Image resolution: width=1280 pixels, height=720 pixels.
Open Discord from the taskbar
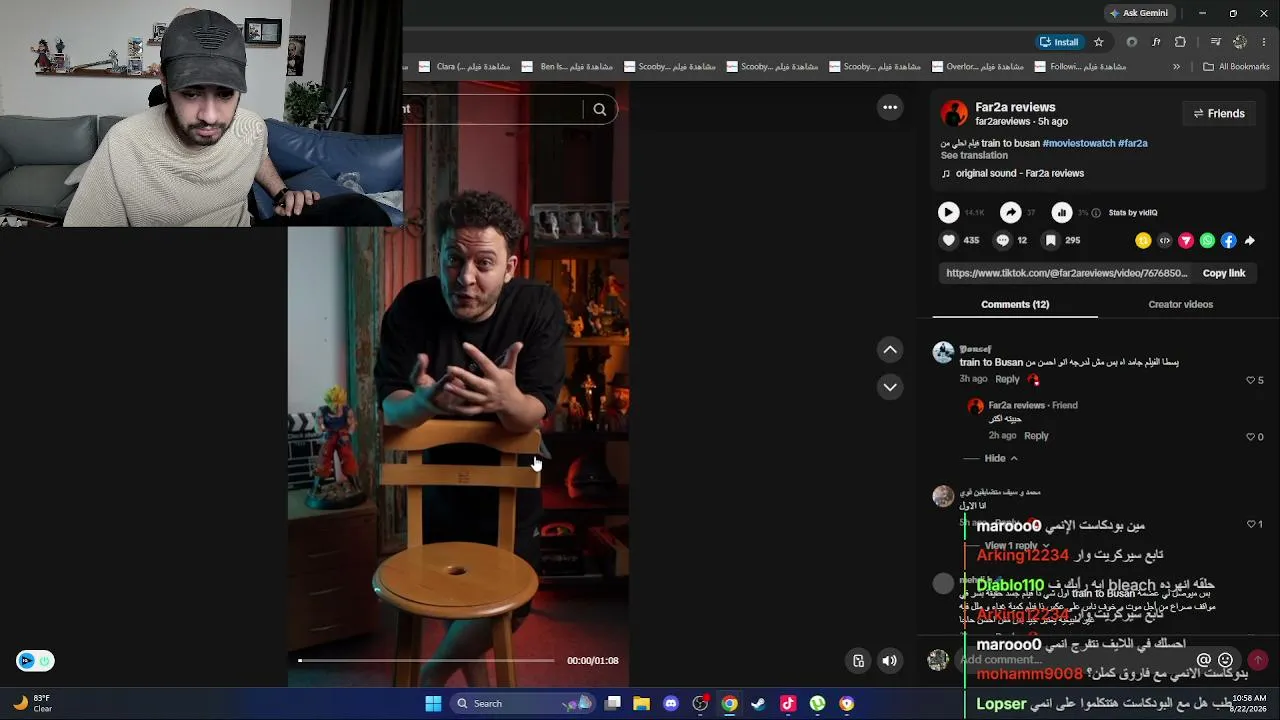671,704
